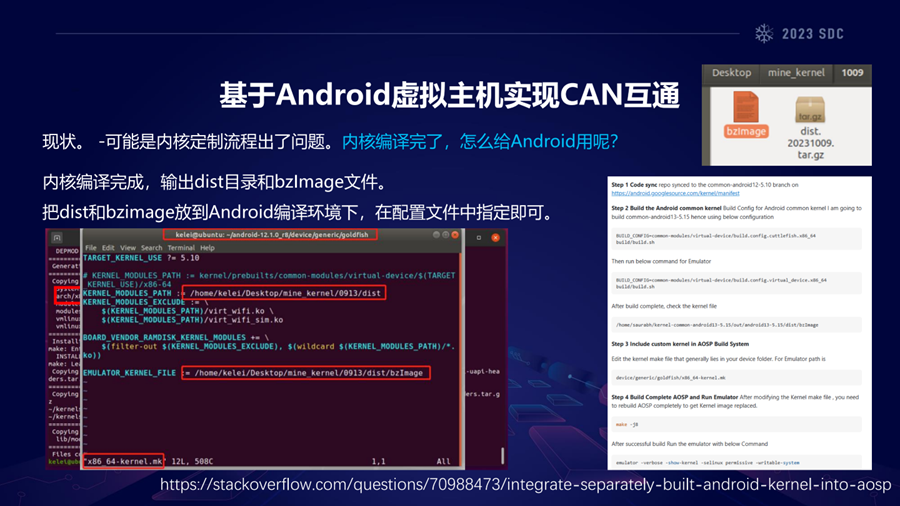Minimize the goldfish terminal window

coord(436,235)
